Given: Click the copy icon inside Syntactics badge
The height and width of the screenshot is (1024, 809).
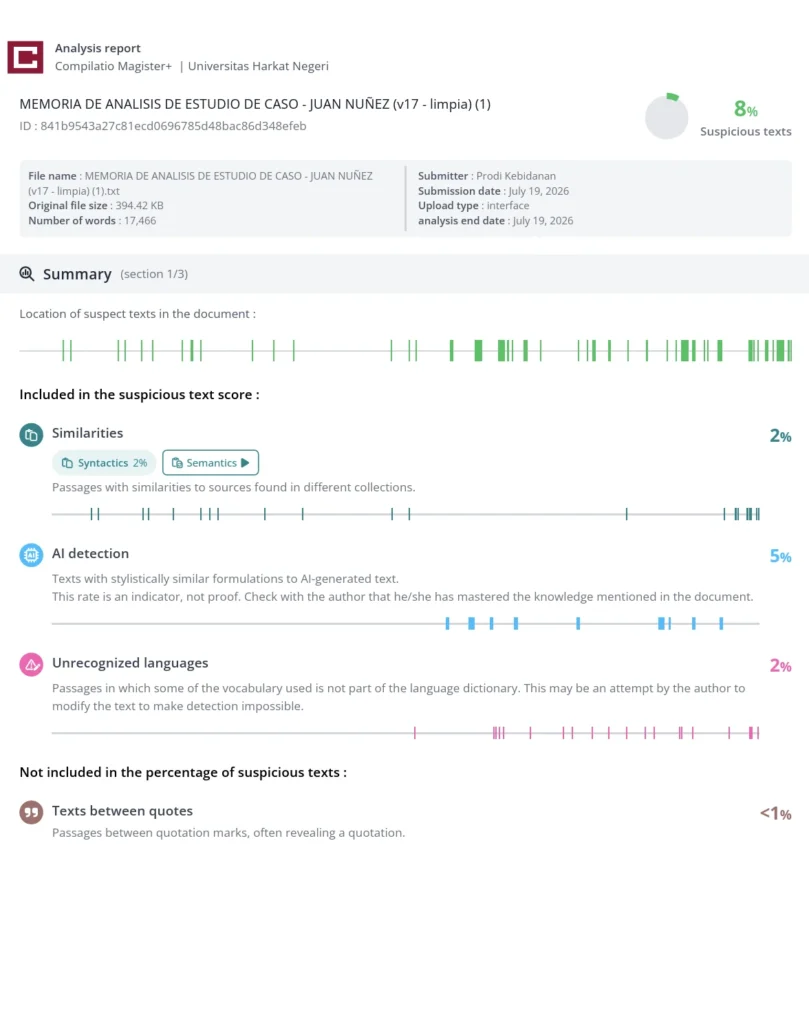Looking at the screenshot, I should 67,463.
